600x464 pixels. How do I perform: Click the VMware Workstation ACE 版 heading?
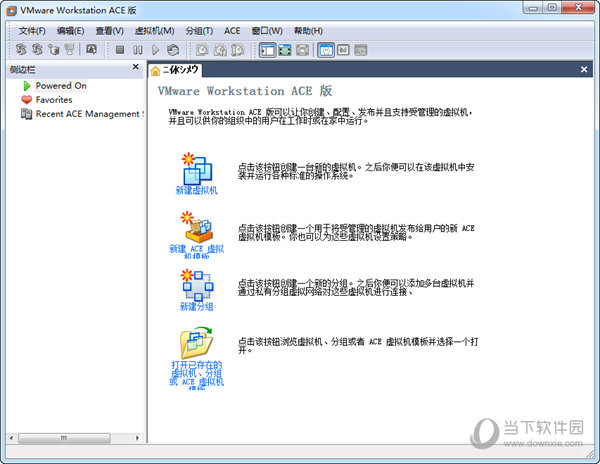point(245,91)
